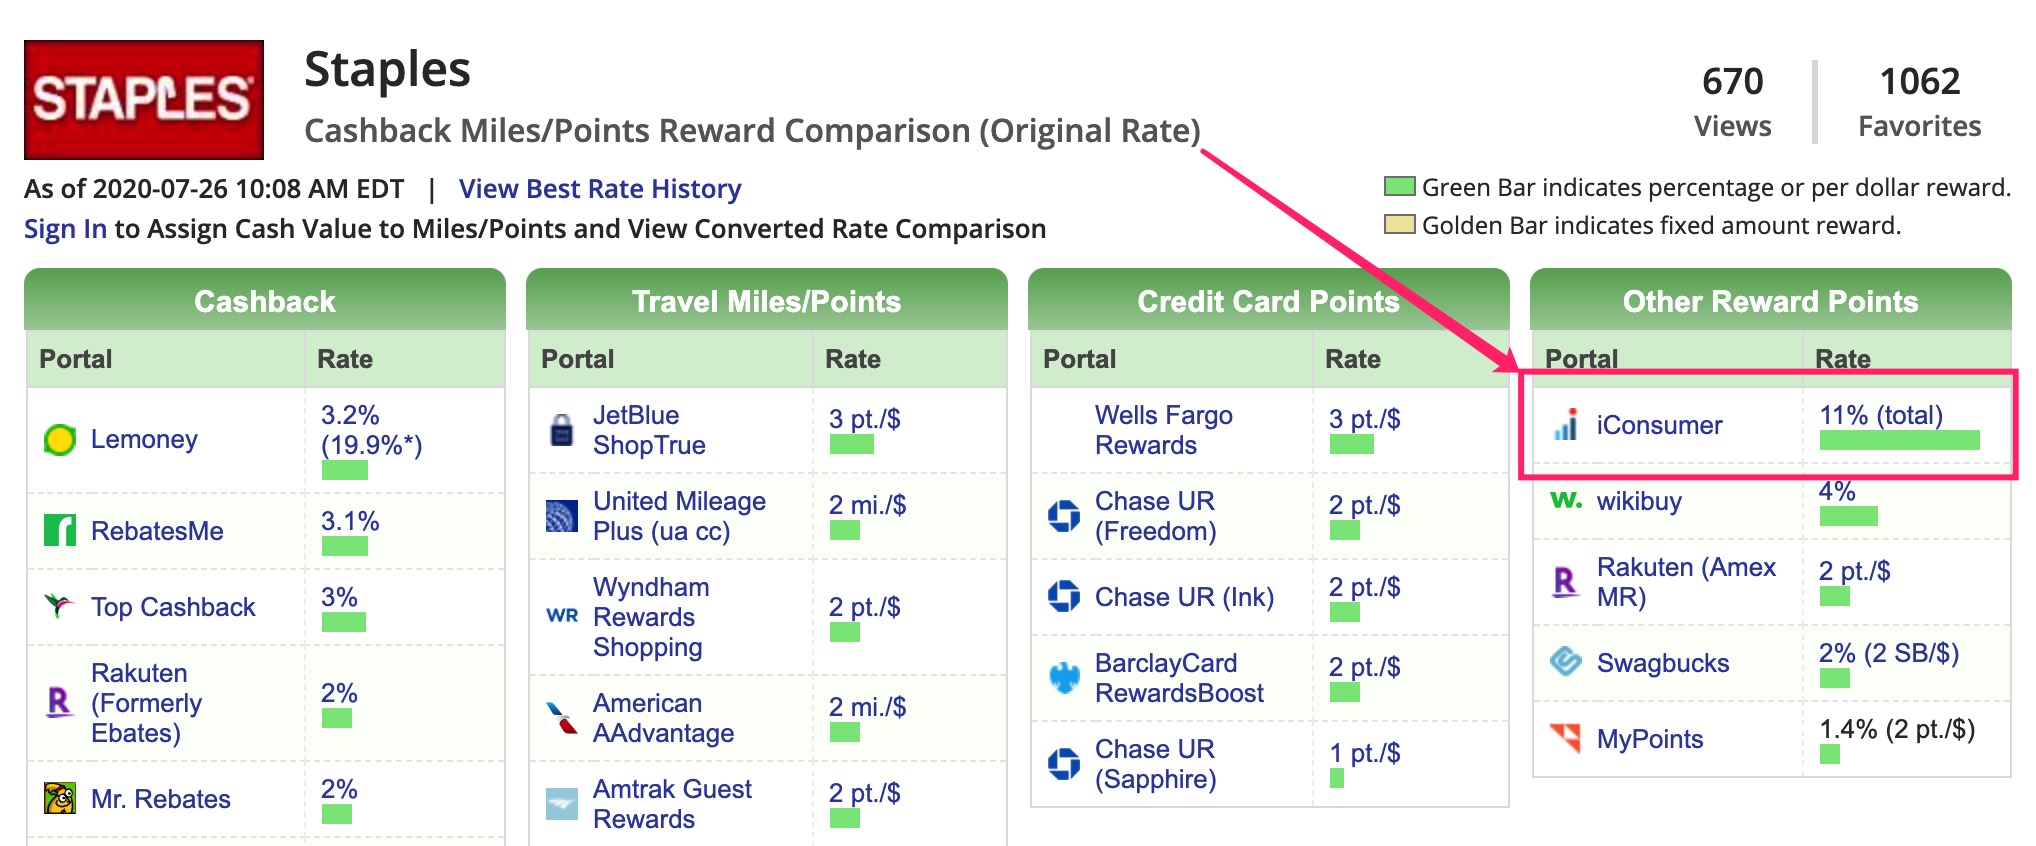This screenshot has height=846, width=2036.
Task: Open the wikibuy portal link
Action: pyautogui.click(x=1639, y=501)
